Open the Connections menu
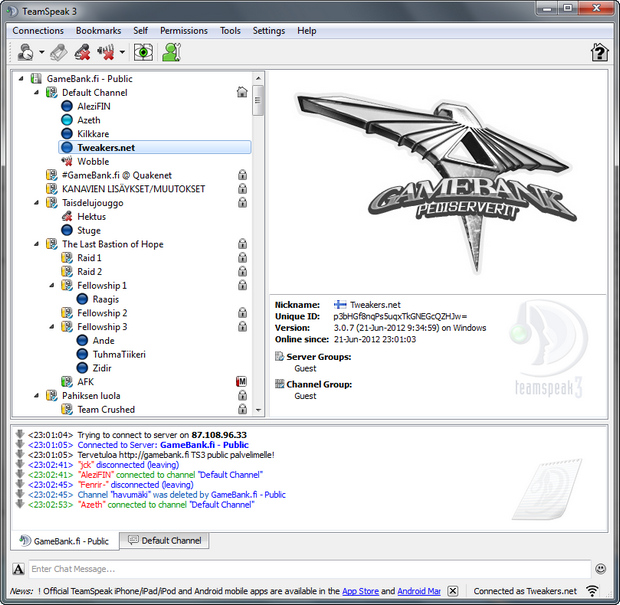 38,30
